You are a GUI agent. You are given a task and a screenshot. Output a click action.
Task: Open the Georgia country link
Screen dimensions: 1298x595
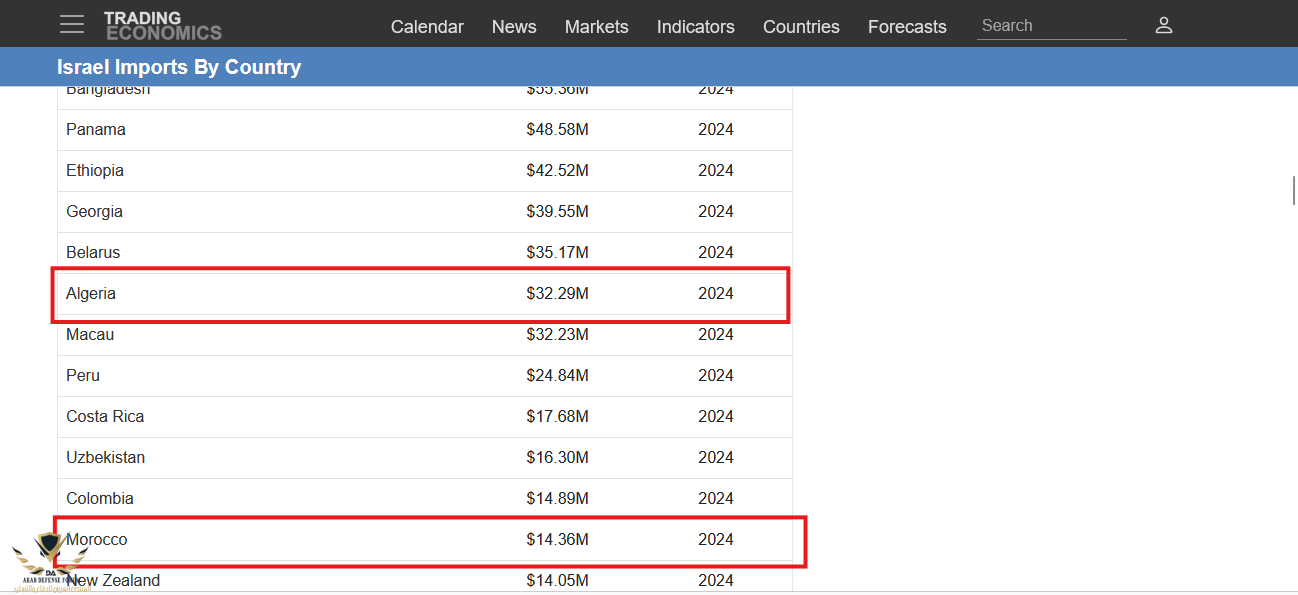(94, 212)
